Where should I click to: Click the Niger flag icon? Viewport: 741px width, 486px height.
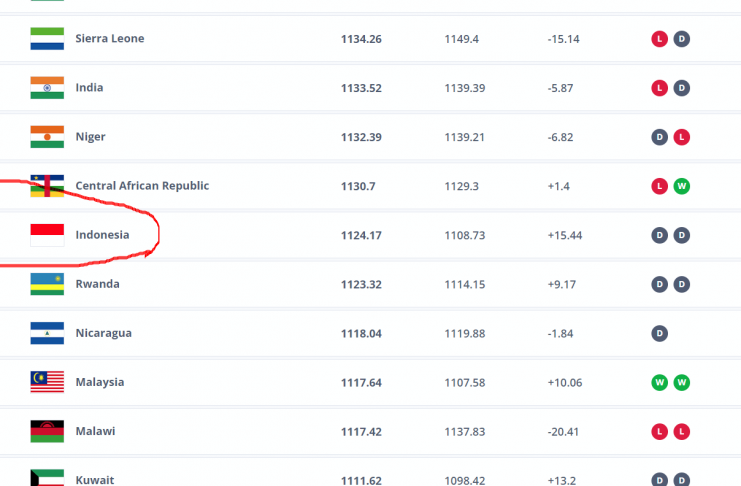click(47, 137)
